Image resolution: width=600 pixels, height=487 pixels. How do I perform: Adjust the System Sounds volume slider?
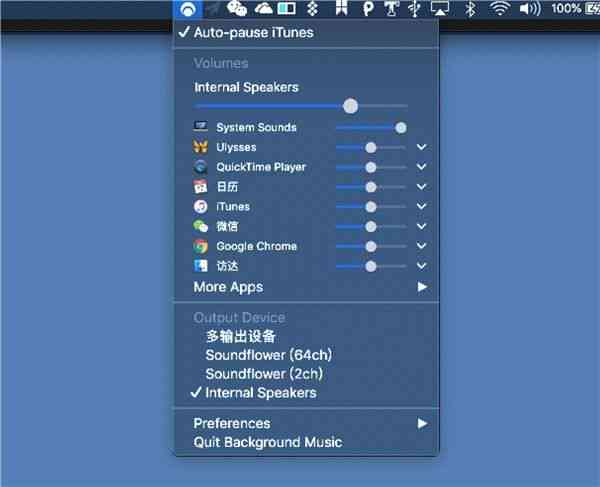tap(371, 128)
